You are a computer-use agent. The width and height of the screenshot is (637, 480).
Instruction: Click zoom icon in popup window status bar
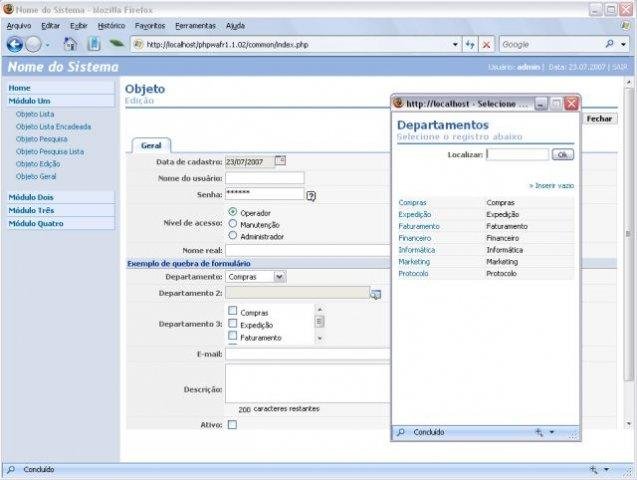click(x=539, y=432)
